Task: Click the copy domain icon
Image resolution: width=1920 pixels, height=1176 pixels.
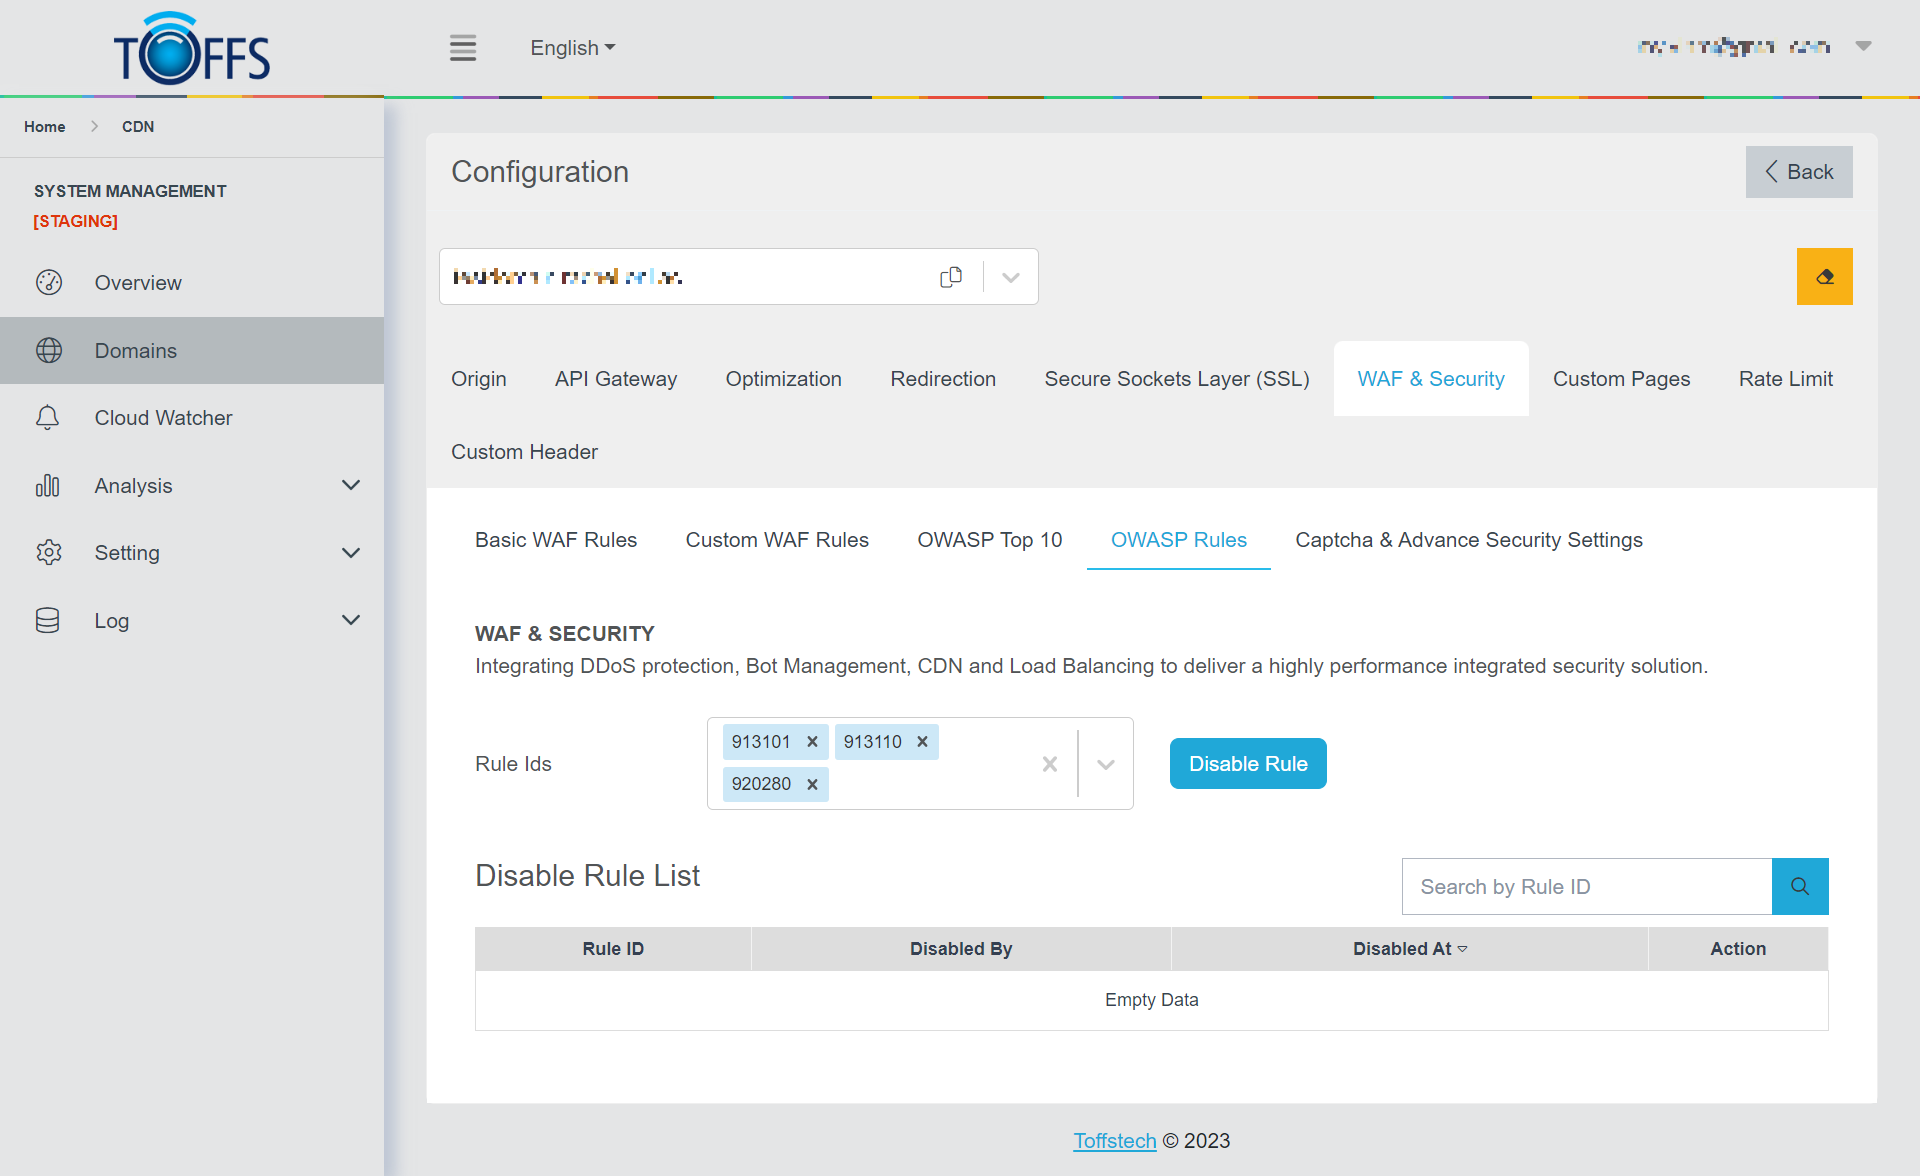Action: point(950,277)
